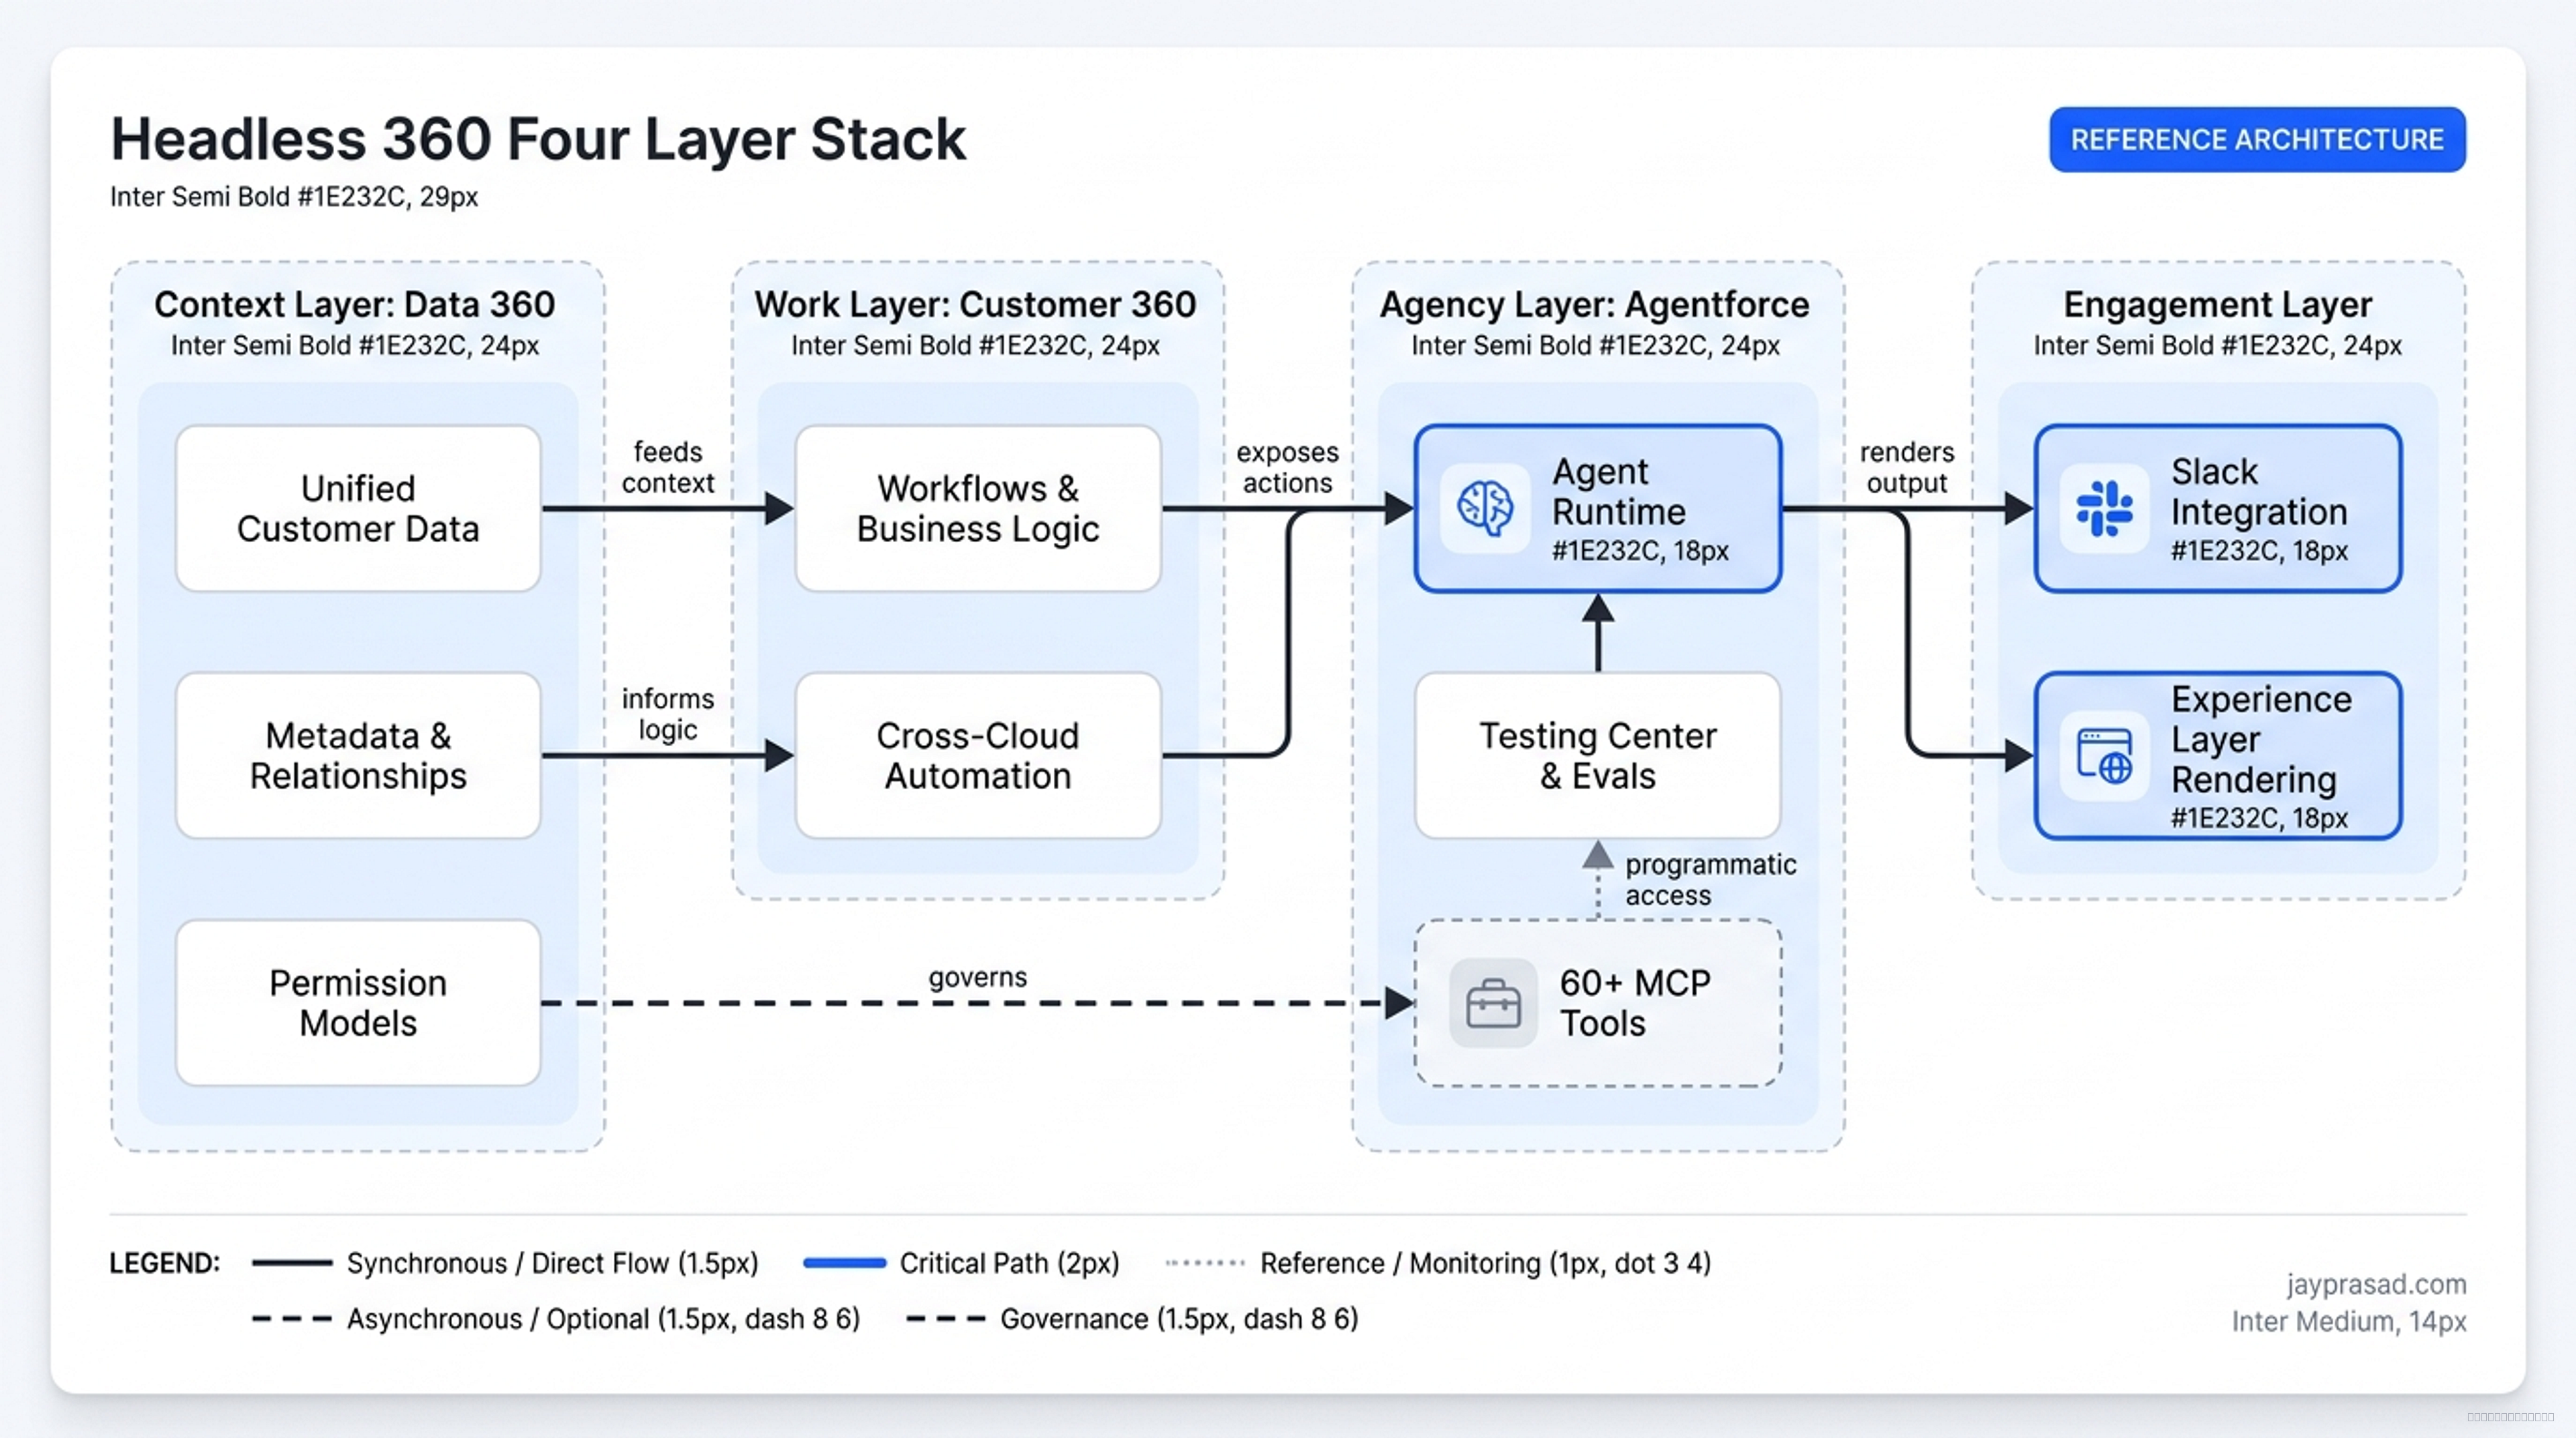Screen dimensions: 2576x1438
Task: Click the "Work Layer: Customer 360" heading
Action: pyautogui.click(x=975, y=304)
